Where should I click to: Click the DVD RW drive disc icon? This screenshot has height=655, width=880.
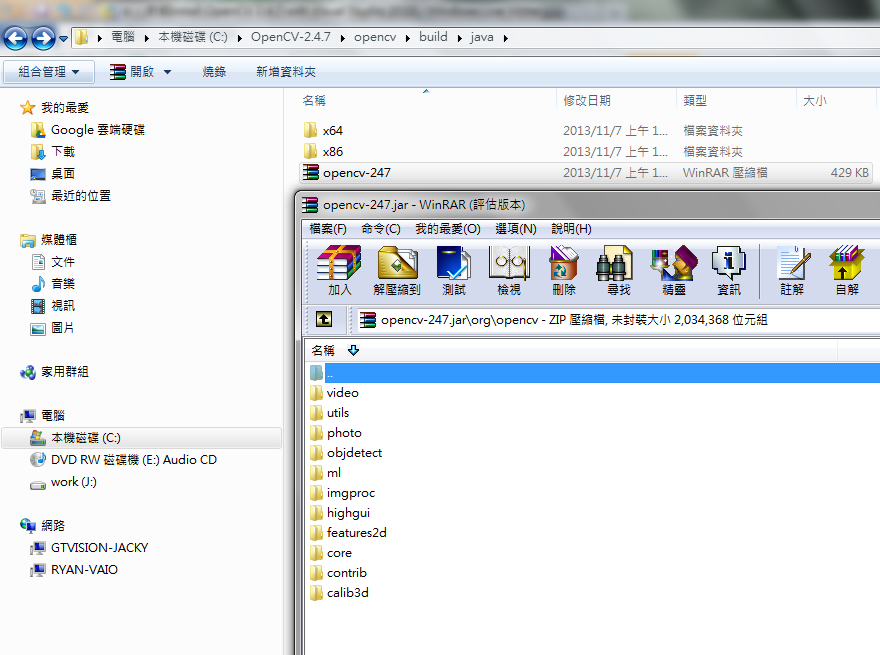(38, 460)
